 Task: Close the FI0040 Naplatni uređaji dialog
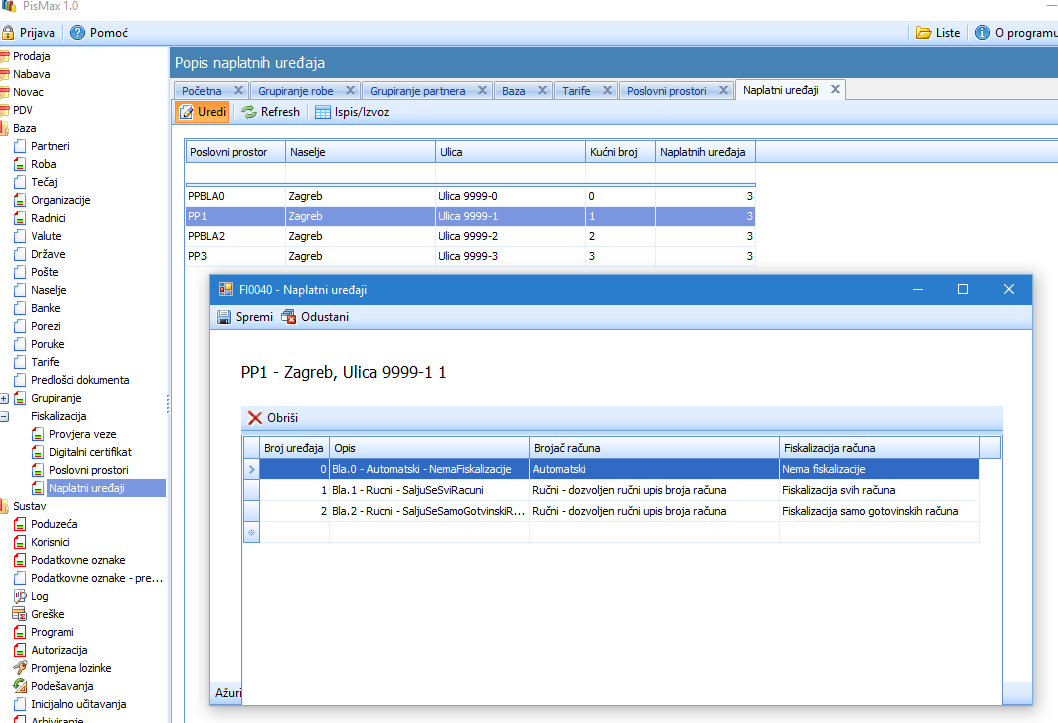(x=1009, y=289)
